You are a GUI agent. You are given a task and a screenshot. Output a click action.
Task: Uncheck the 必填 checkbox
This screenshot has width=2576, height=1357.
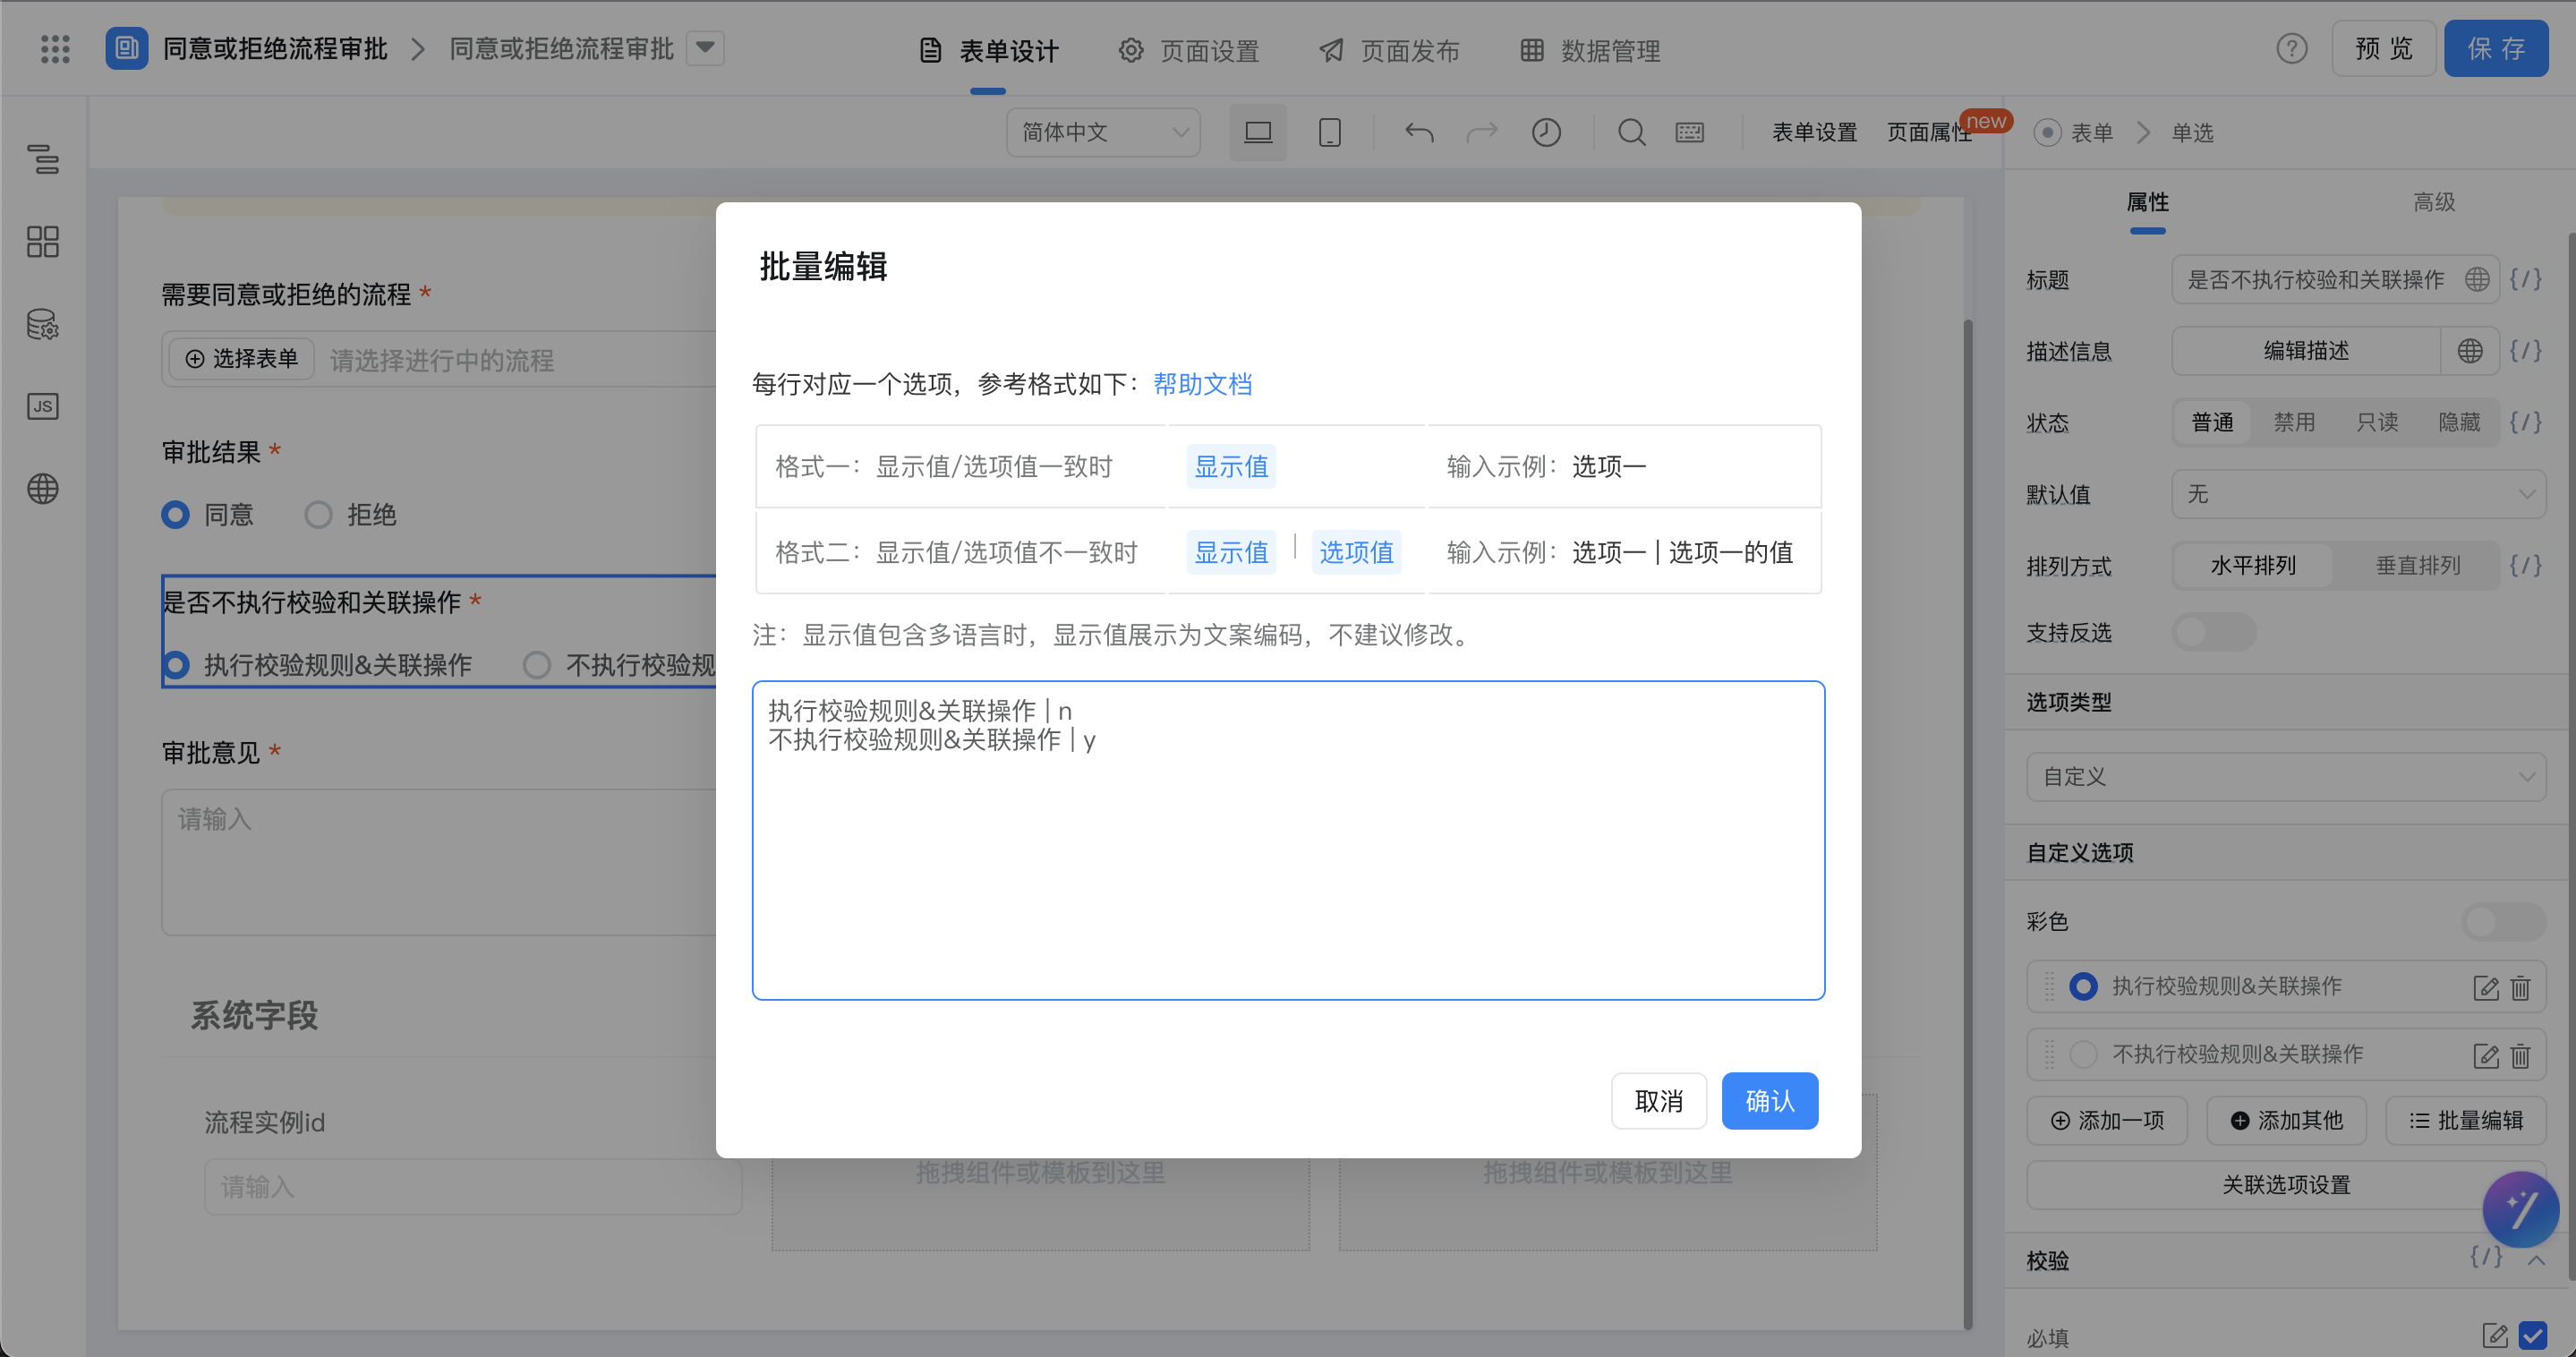2533,1335
